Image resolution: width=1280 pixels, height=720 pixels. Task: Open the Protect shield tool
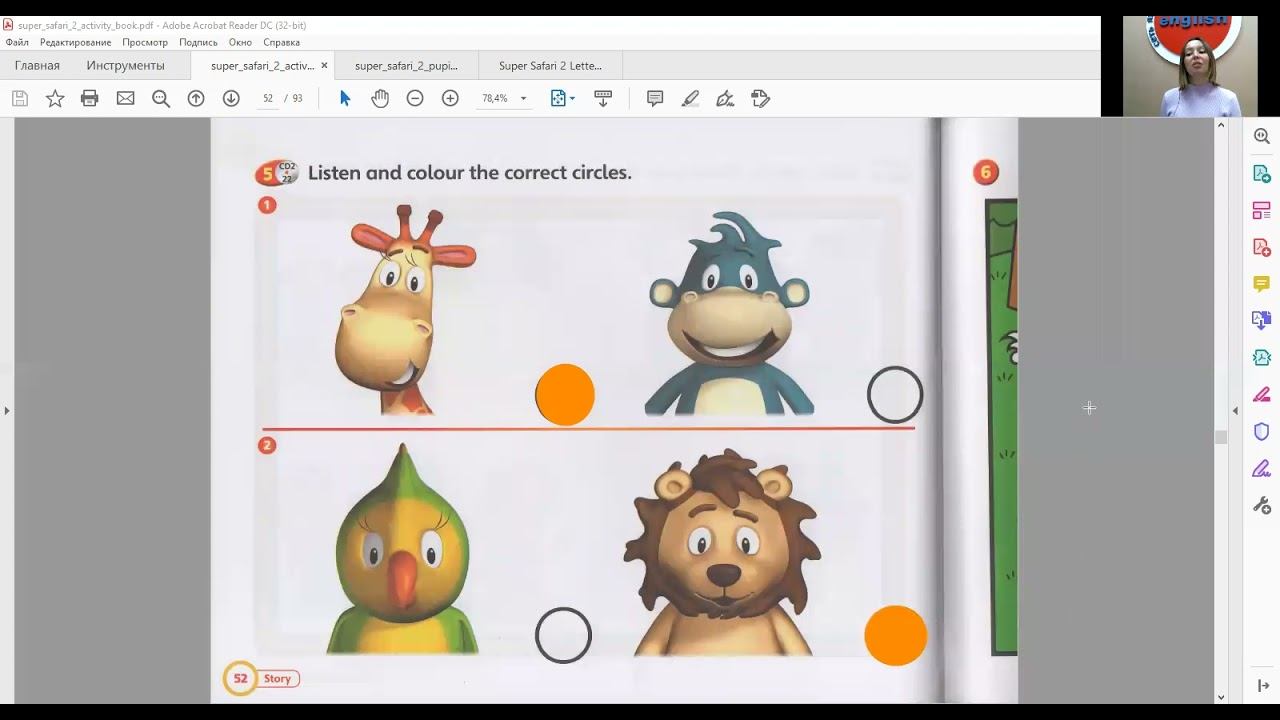[1262, 431]
